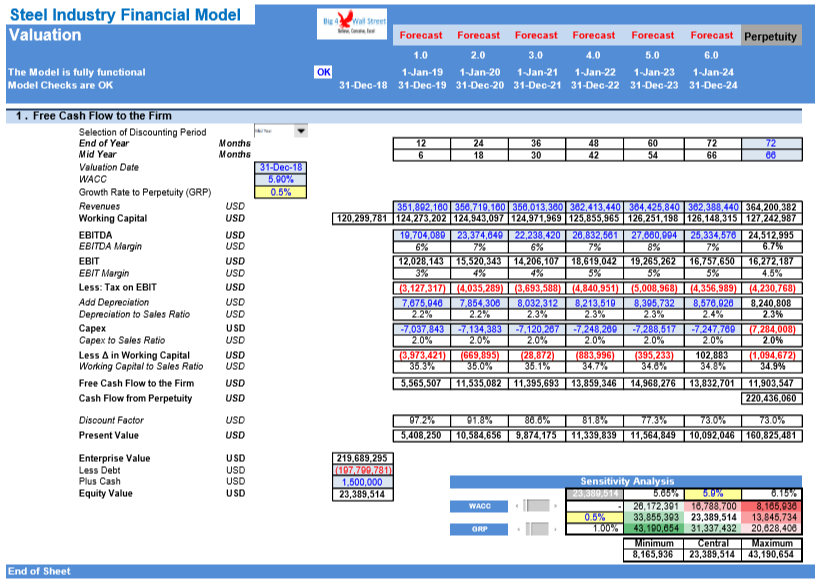Screen dimensions: 829x587
Task: Click the left arrow of the GRP scrollbar
Action: (x=517, y=529)
